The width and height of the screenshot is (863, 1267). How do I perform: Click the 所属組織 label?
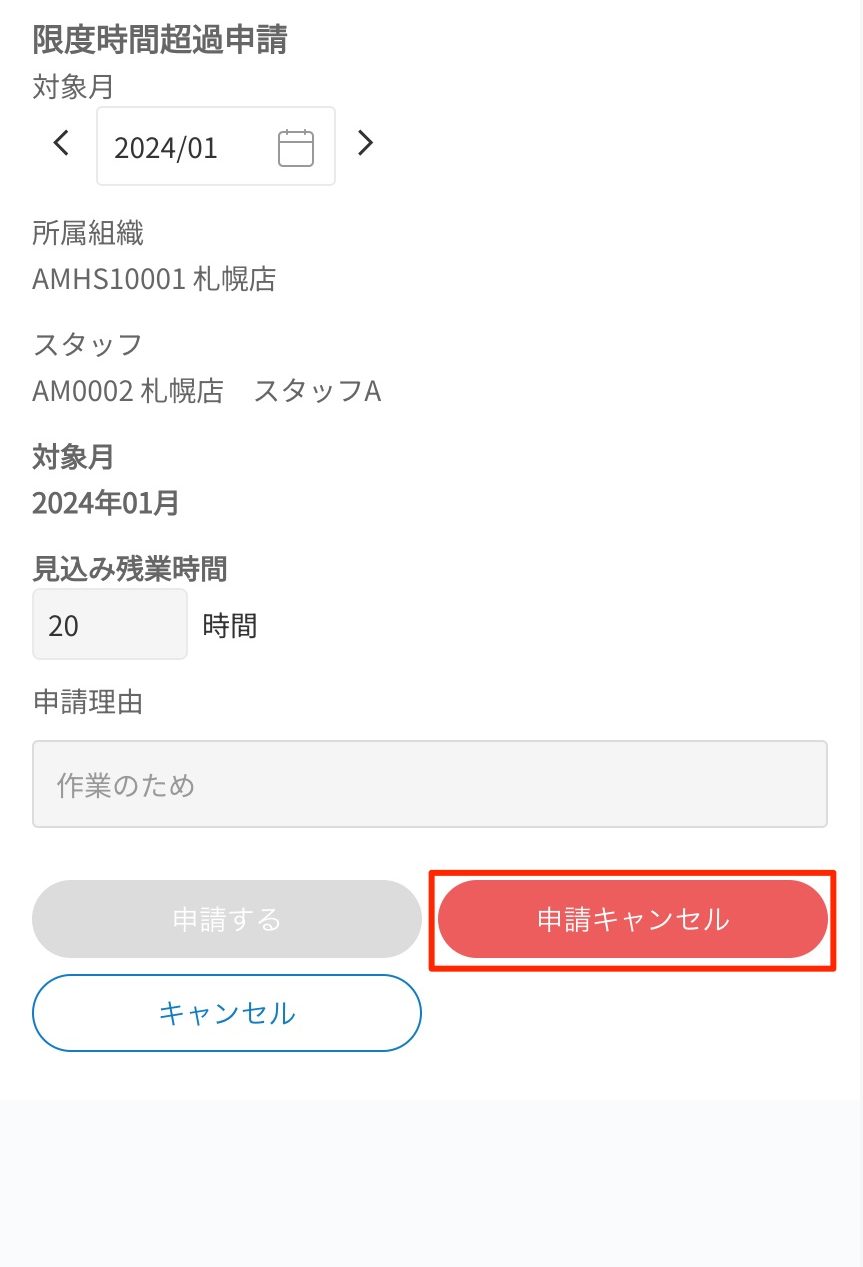(x=88, y=234)
